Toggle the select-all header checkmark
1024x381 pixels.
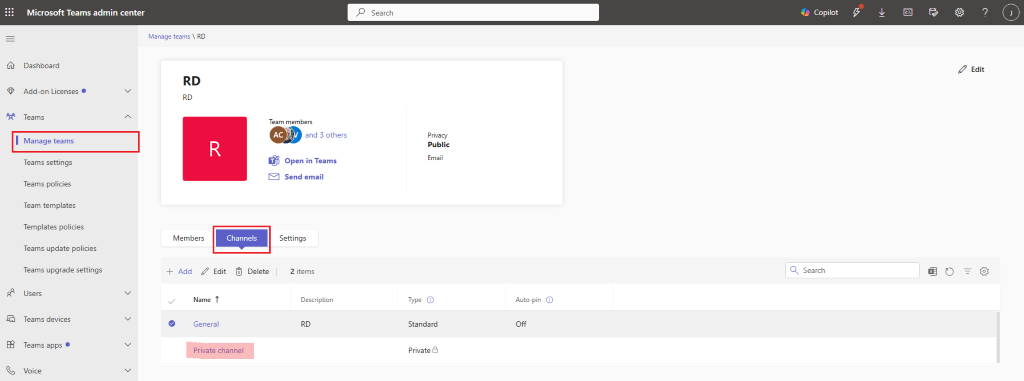pos(172,301)
